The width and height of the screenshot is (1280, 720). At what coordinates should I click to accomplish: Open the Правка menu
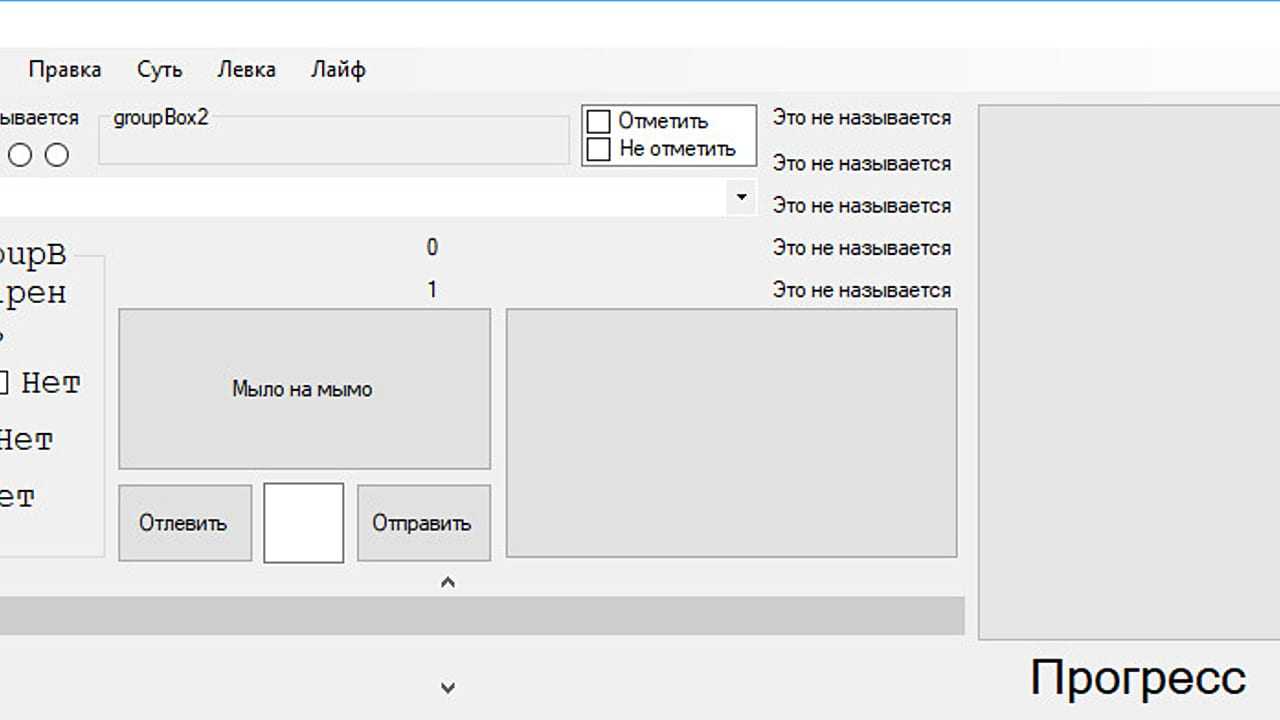point(65,70)
